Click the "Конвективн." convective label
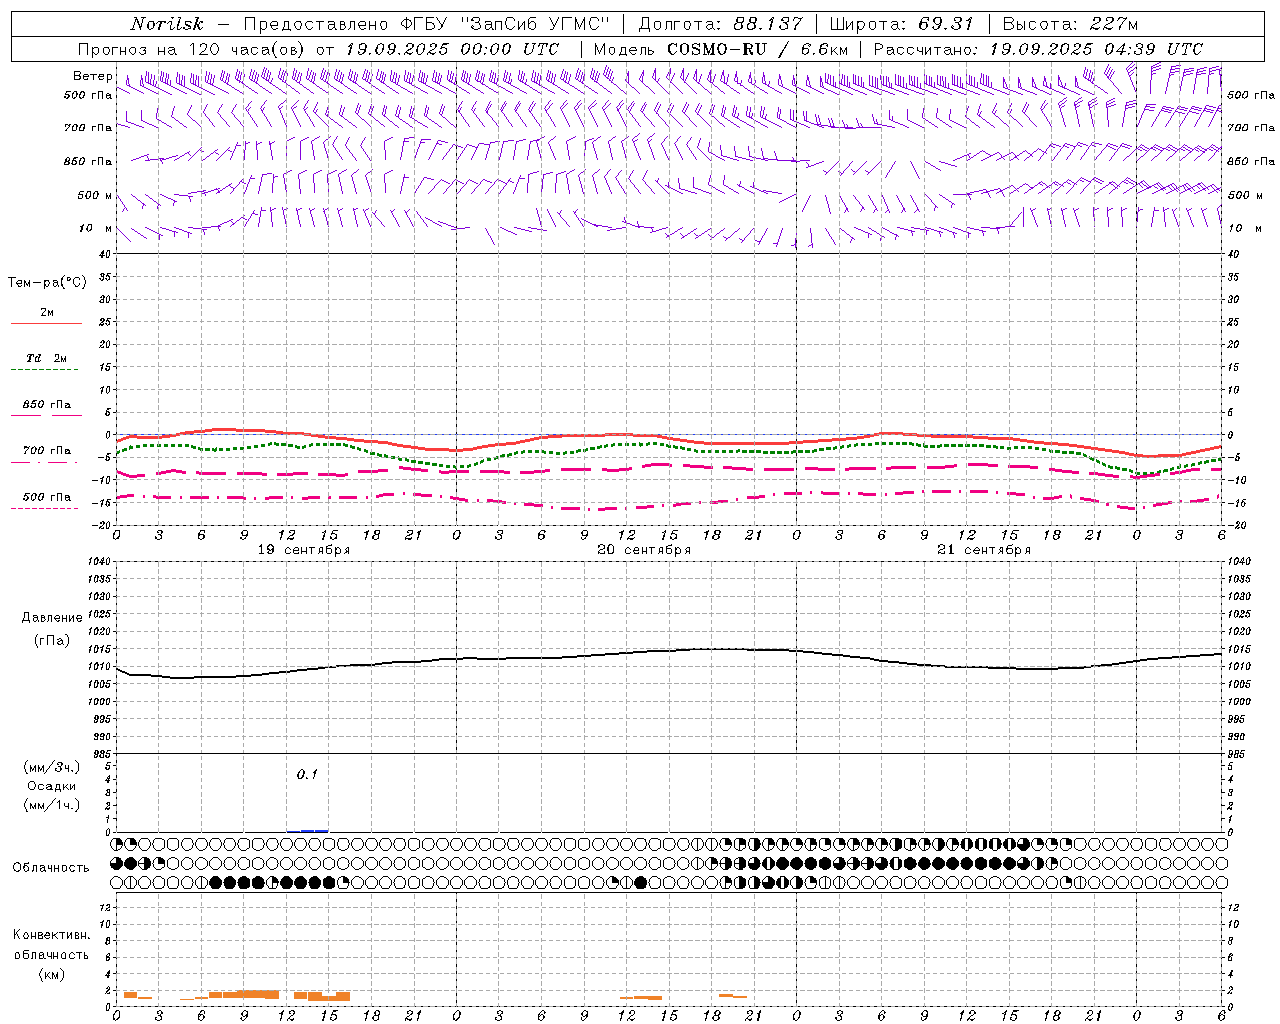Screen dimensions: 1280x1024 click(x=51, y=935)
